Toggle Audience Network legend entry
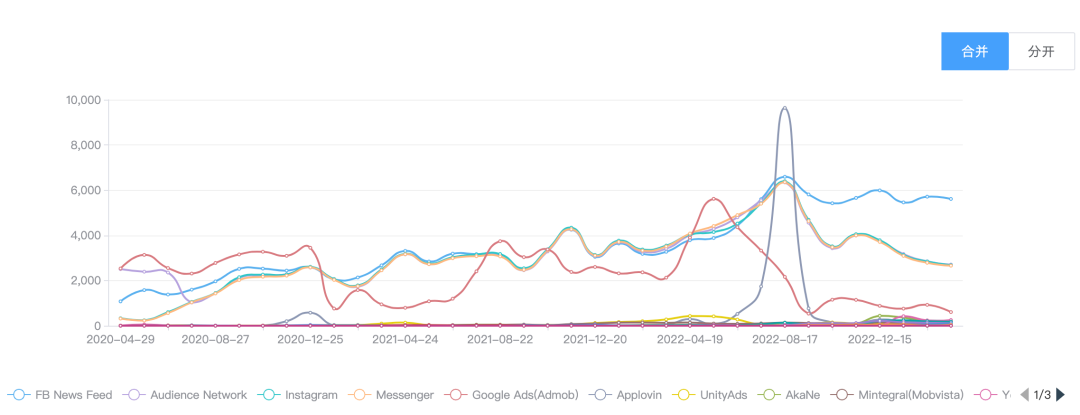Image resolution: width=1080 pixels, height=415 pixels. tap(185, 395)
